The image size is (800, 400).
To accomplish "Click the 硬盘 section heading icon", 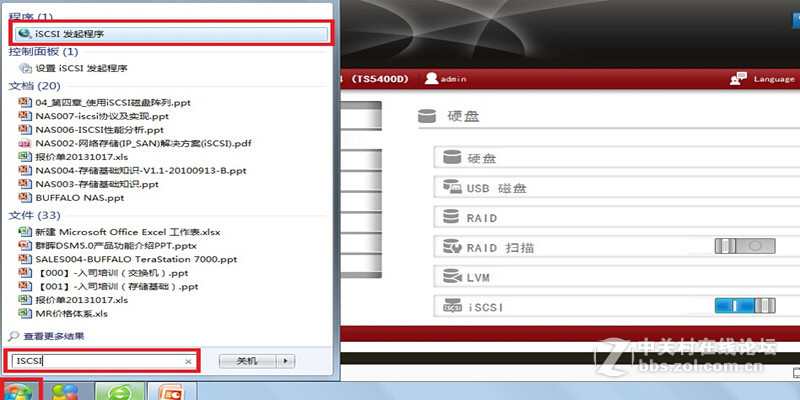I will (x=427, y=116).
